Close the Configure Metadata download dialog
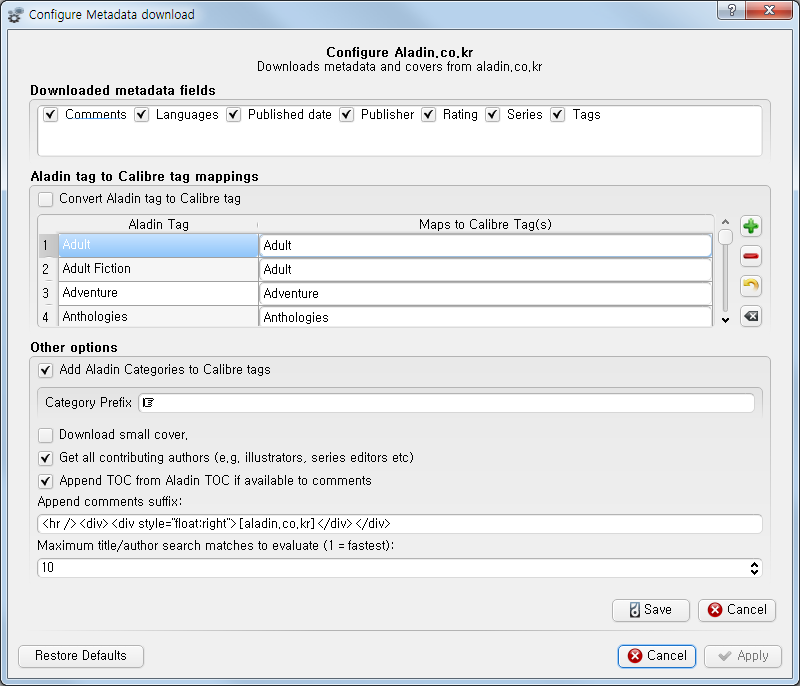 coord(769,10)
